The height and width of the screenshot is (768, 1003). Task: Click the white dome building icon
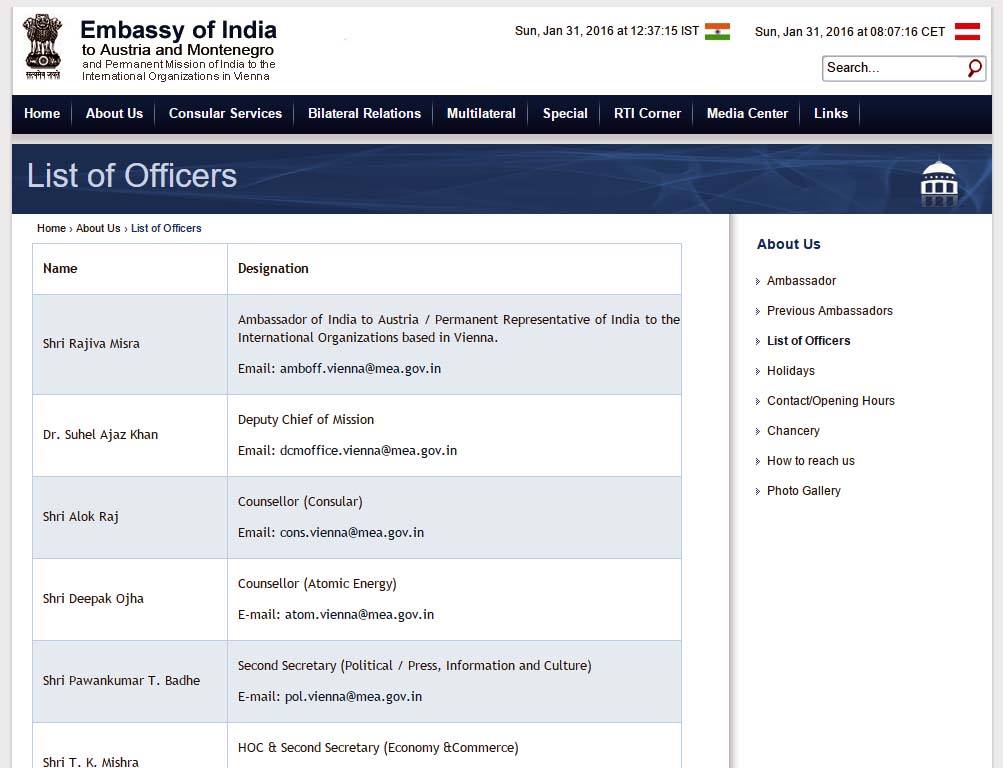[x=938, y=183]
